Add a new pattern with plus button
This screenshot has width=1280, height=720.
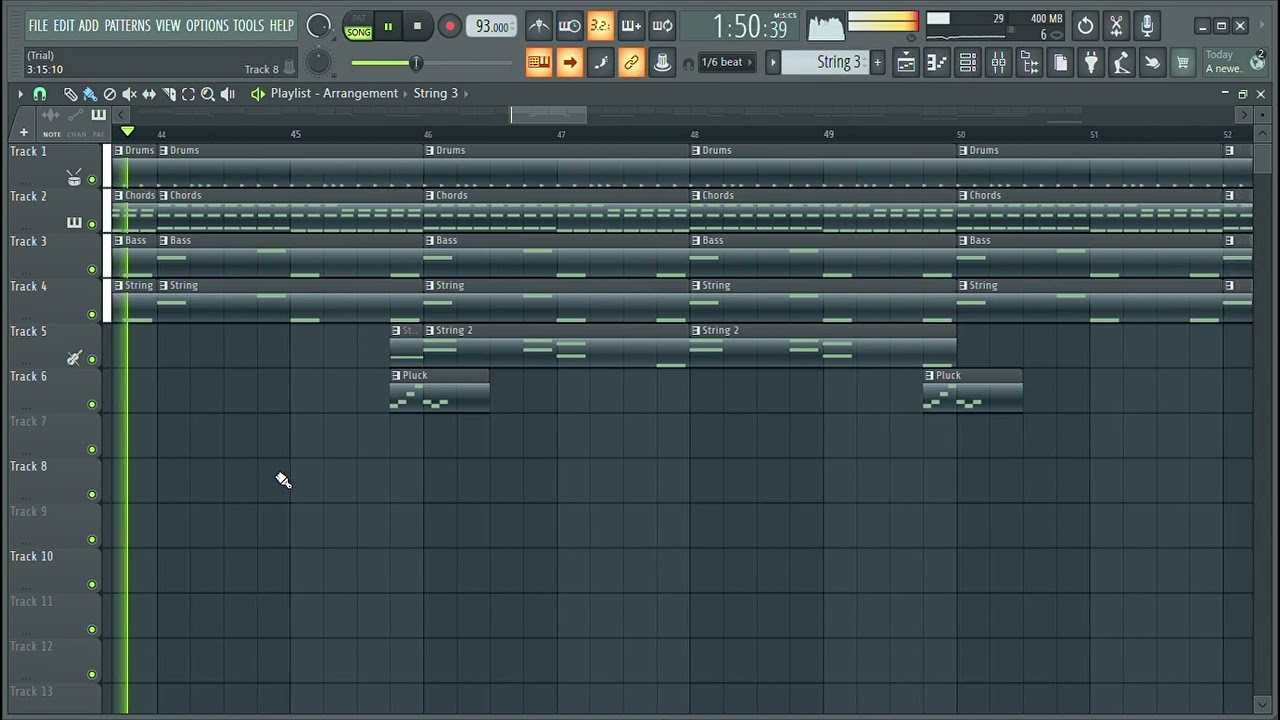point(877,62)
